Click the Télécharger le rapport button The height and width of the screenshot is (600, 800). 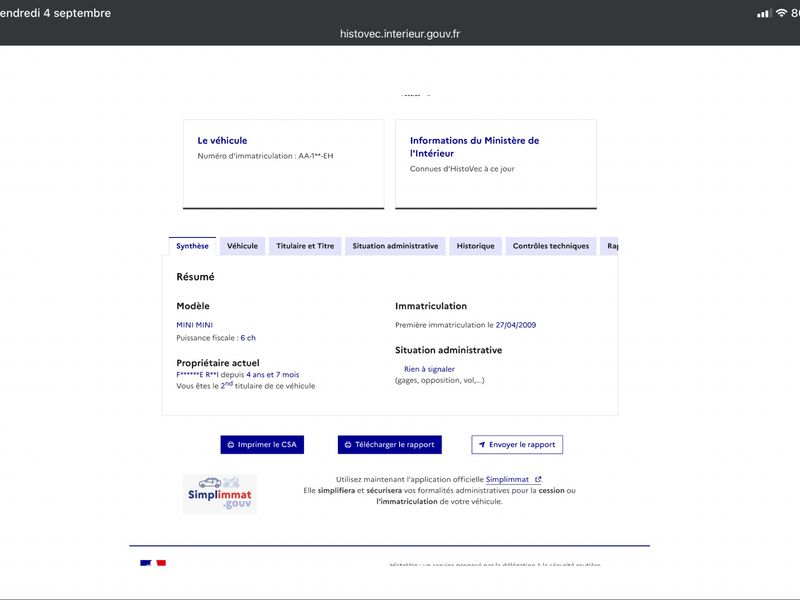(x=390, y=445)
